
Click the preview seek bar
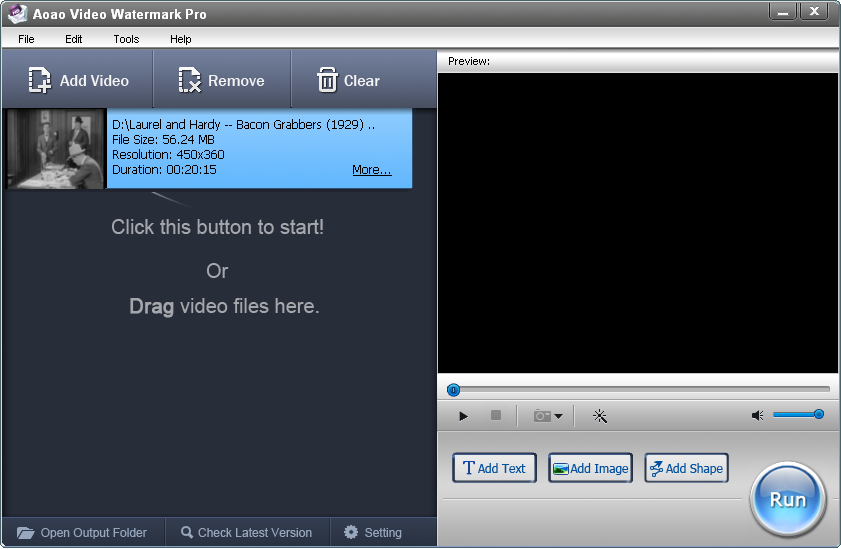click(640, 389)
